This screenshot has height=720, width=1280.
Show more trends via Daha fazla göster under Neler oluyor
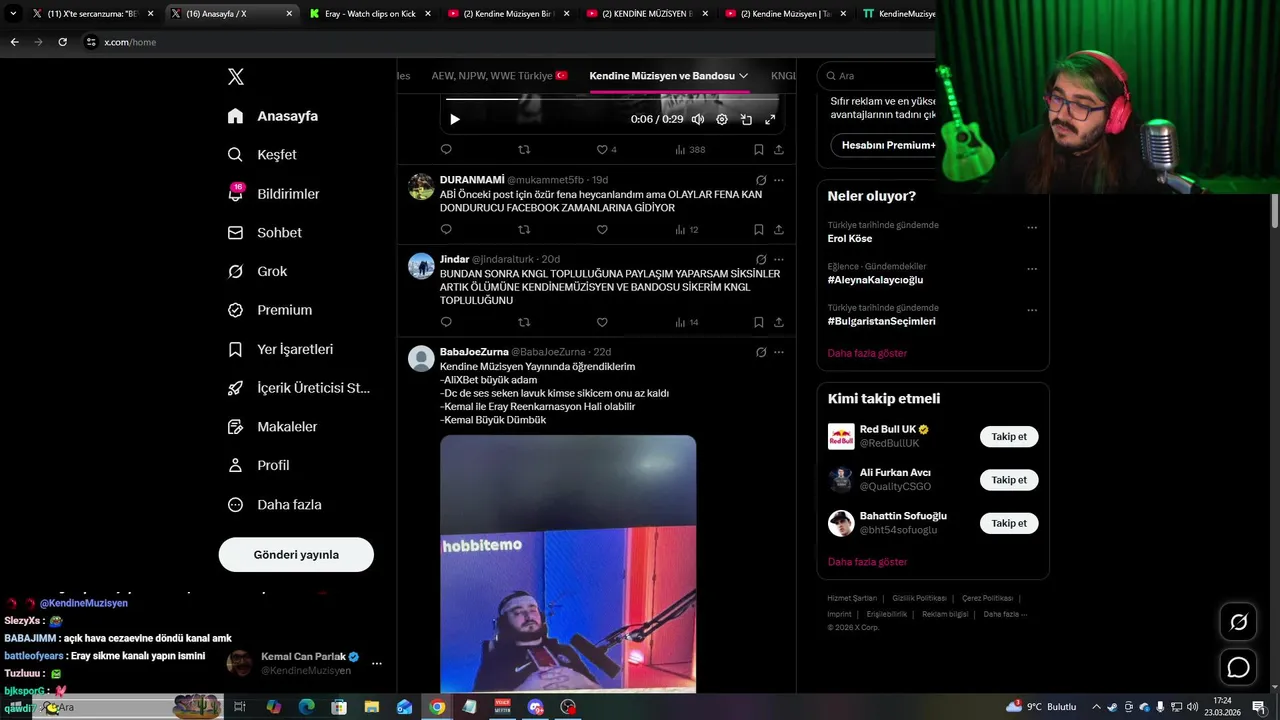[x=867, y=353]
